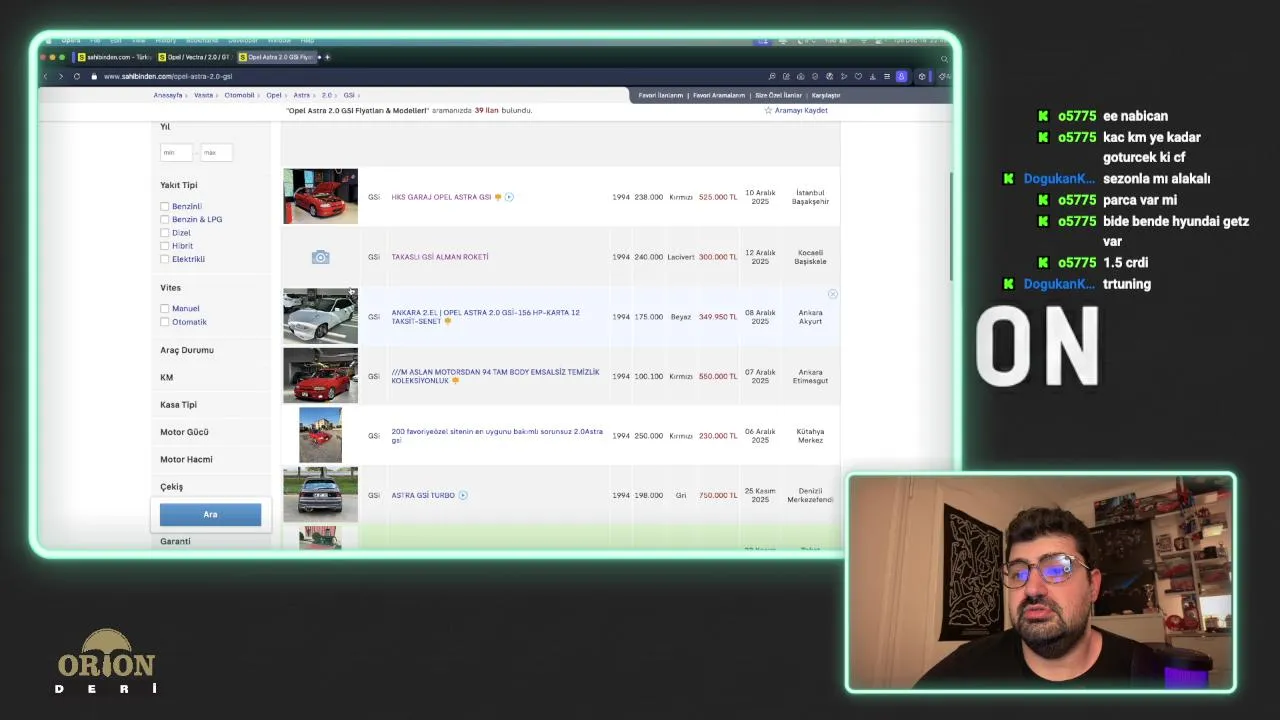
Task: Go back with browser back arrow
Action: click(x=45, y=77)
